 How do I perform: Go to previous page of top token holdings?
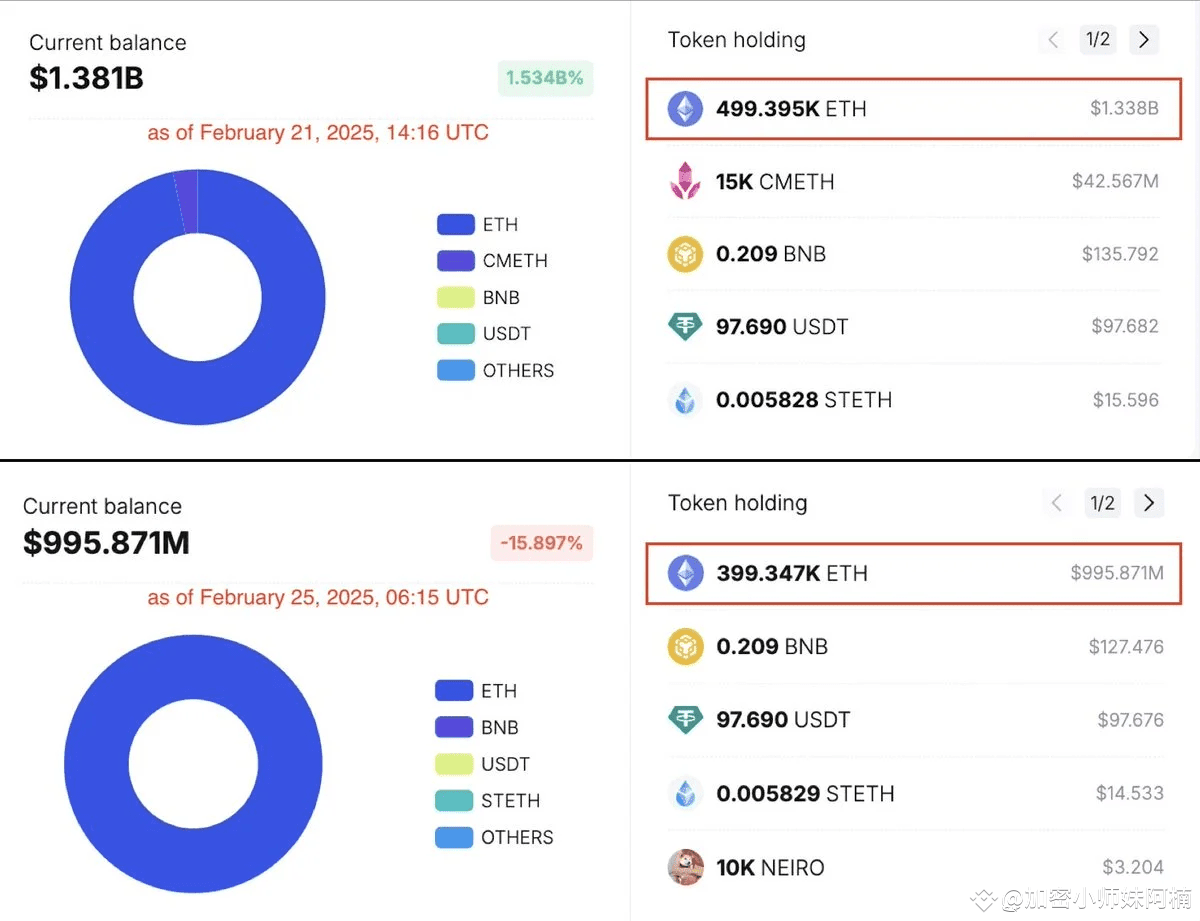tap(1053, 40)
